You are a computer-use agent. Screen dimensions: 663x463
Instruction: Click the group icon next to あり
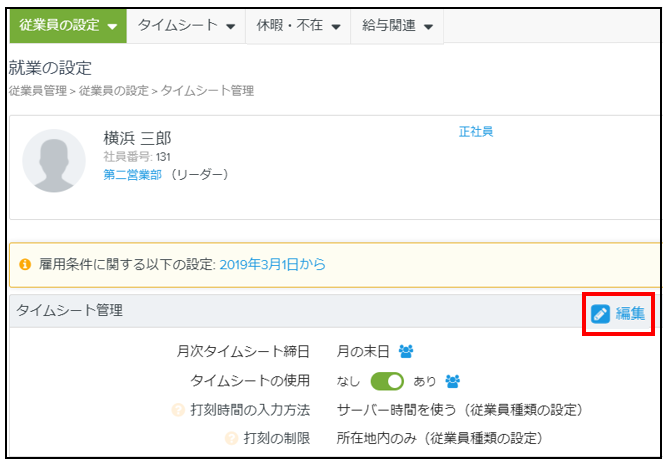point(452,381)
